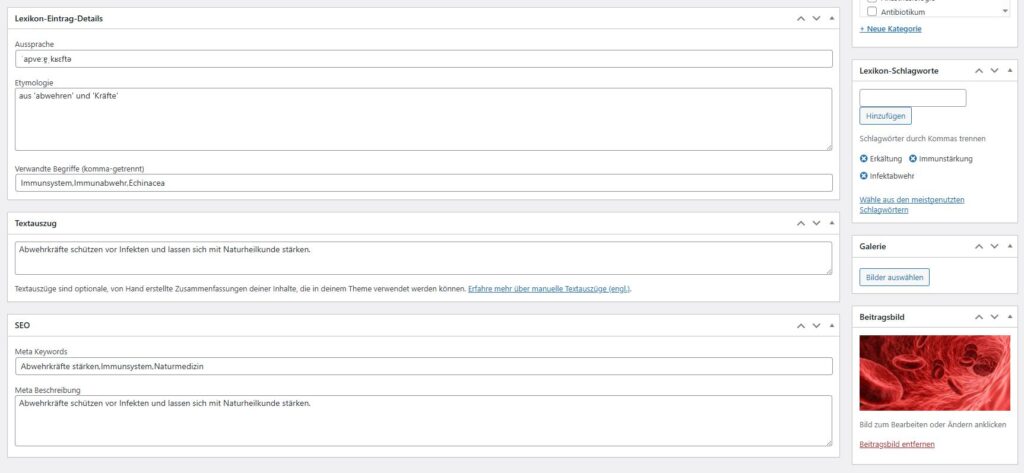Focus the Meta Keywords input field

(424, 366)
